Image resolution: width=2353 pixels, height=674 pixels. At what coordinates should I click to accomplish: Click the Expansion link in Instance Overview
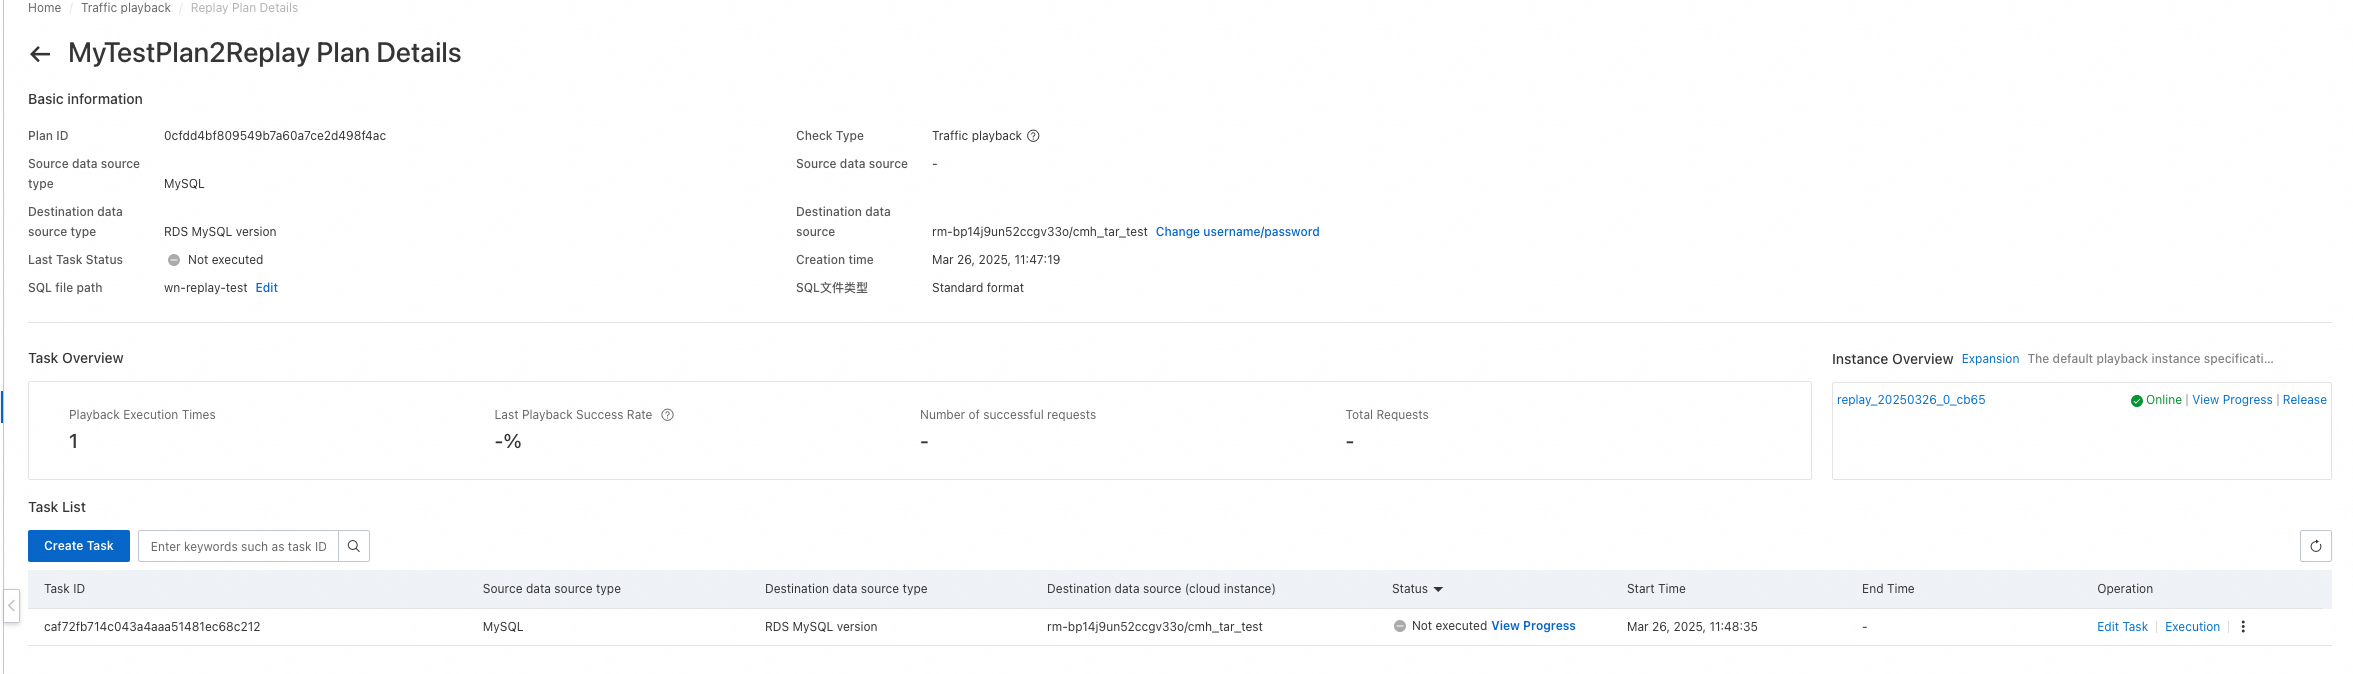1990,359
